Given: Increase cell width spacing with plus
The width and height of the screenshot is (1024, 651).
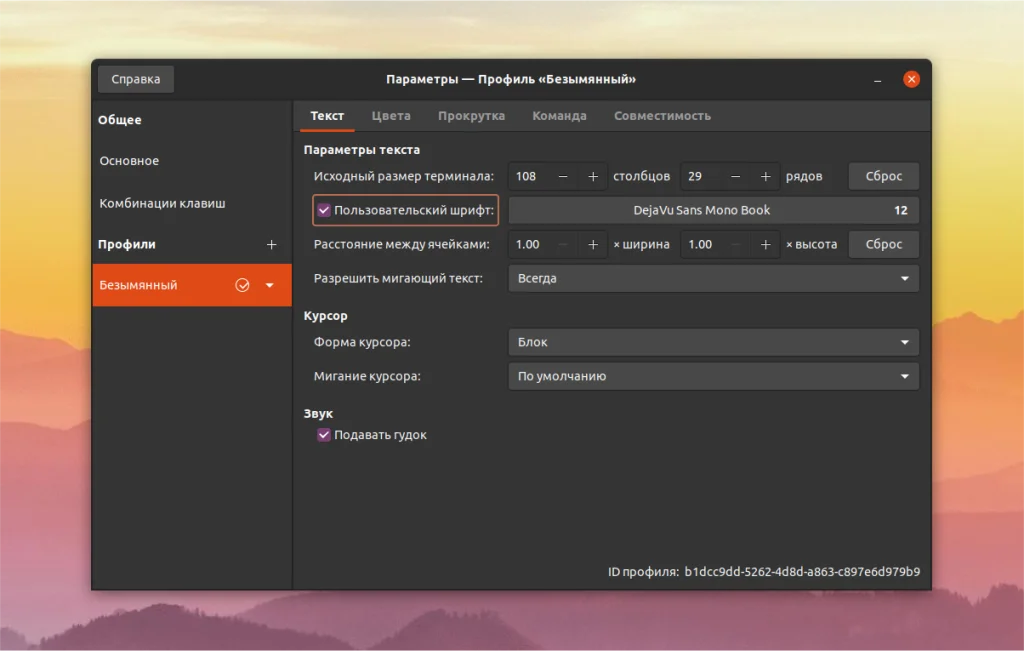Looking at the screenshot, I should 593,244.
